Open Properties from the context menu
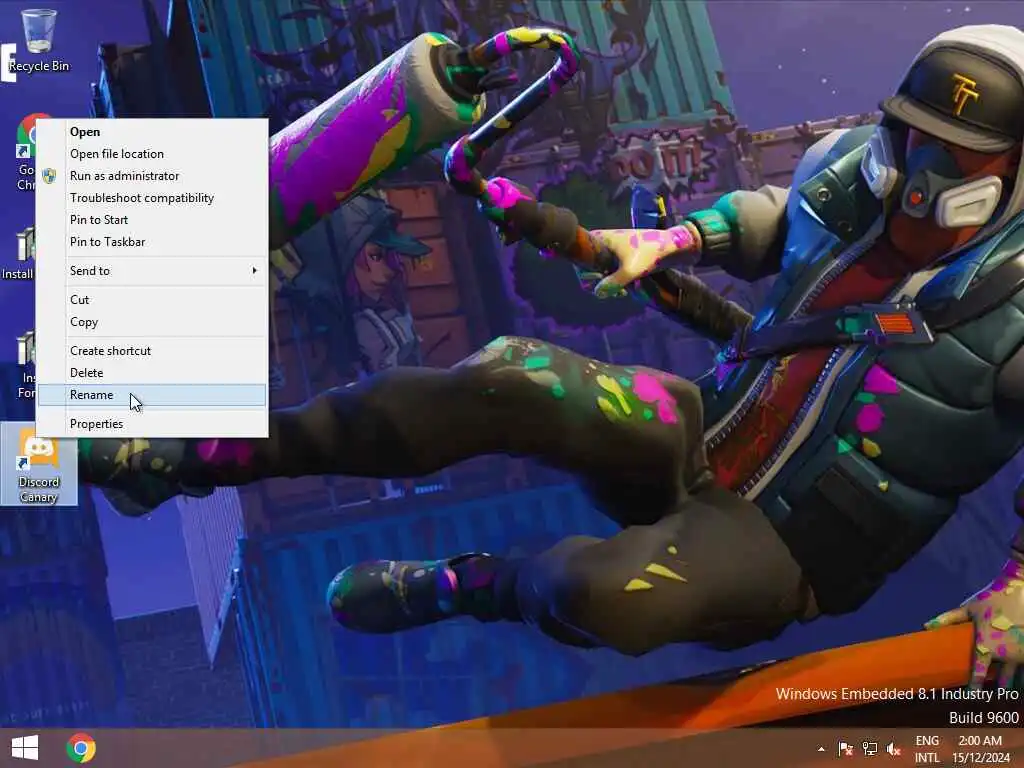 click(152, 424)
